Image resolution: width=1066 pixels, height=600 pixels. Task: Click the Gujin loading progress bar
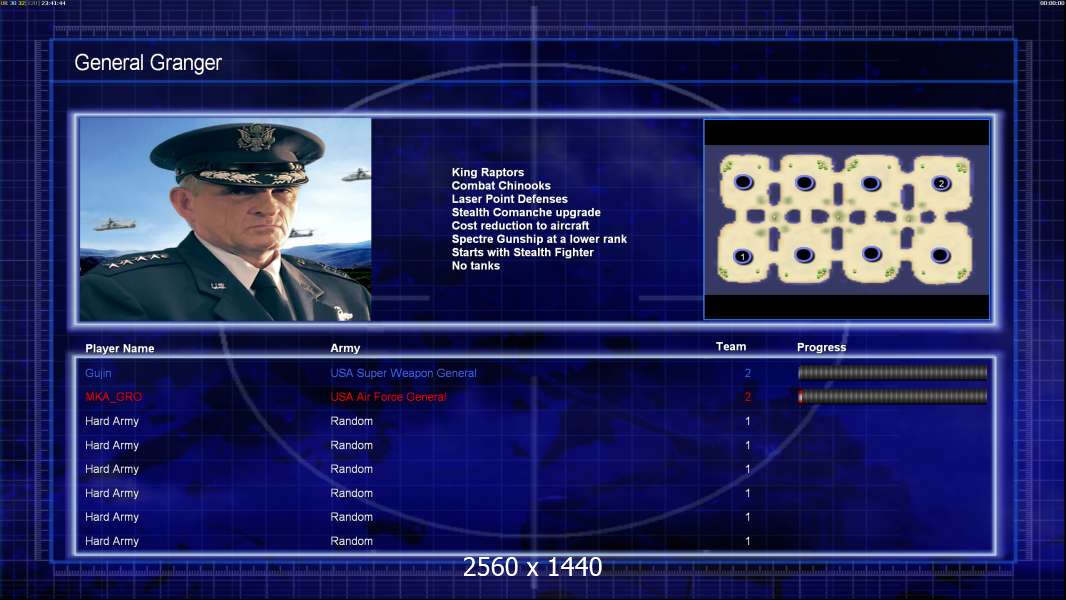(x=892, y=372)
